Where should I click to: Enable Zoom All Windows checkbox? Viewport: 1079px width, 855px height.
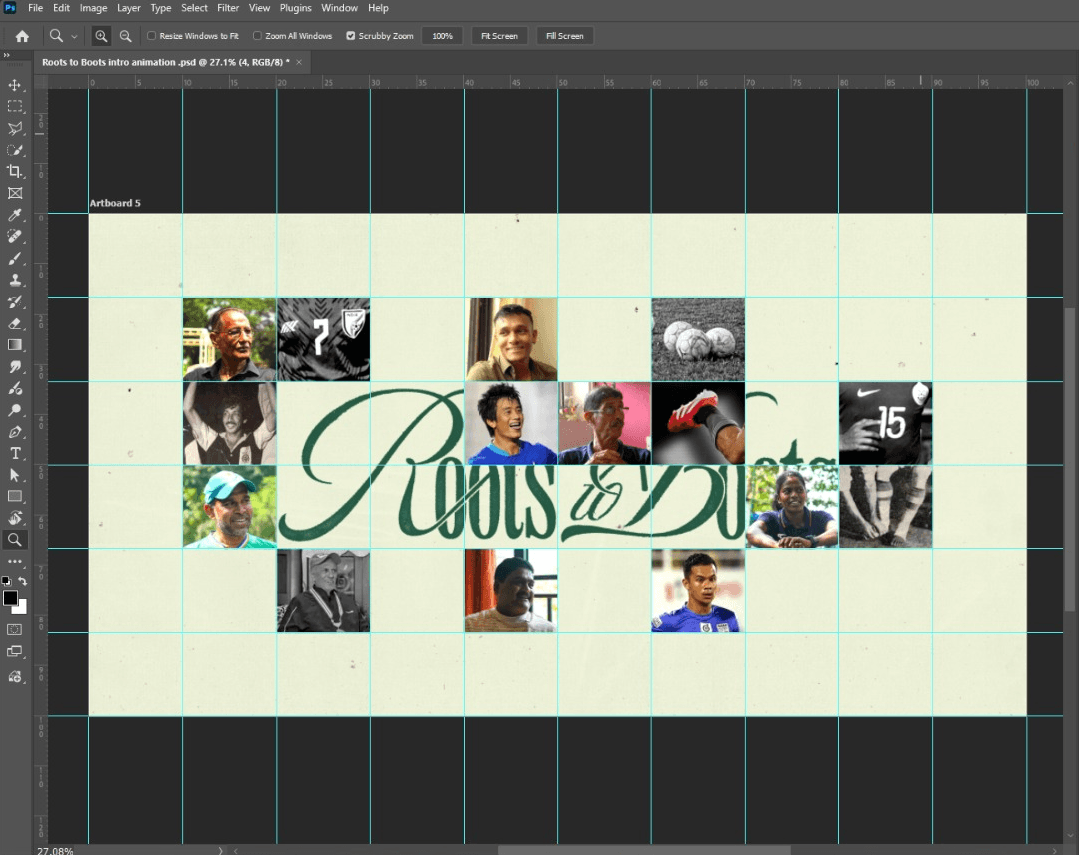coord(257,36)
